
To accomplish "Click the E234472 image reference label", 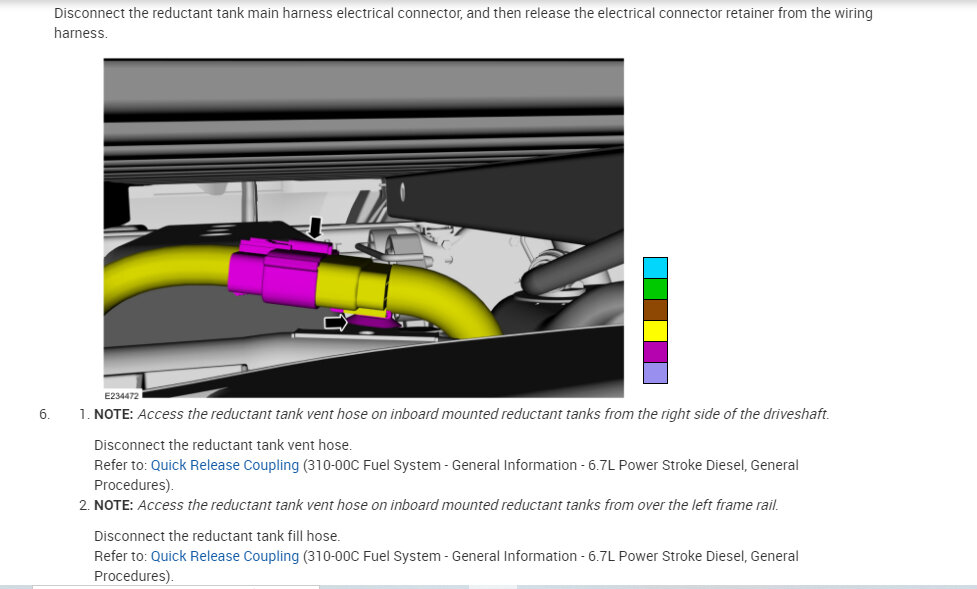I will click(x=124, y=396).
